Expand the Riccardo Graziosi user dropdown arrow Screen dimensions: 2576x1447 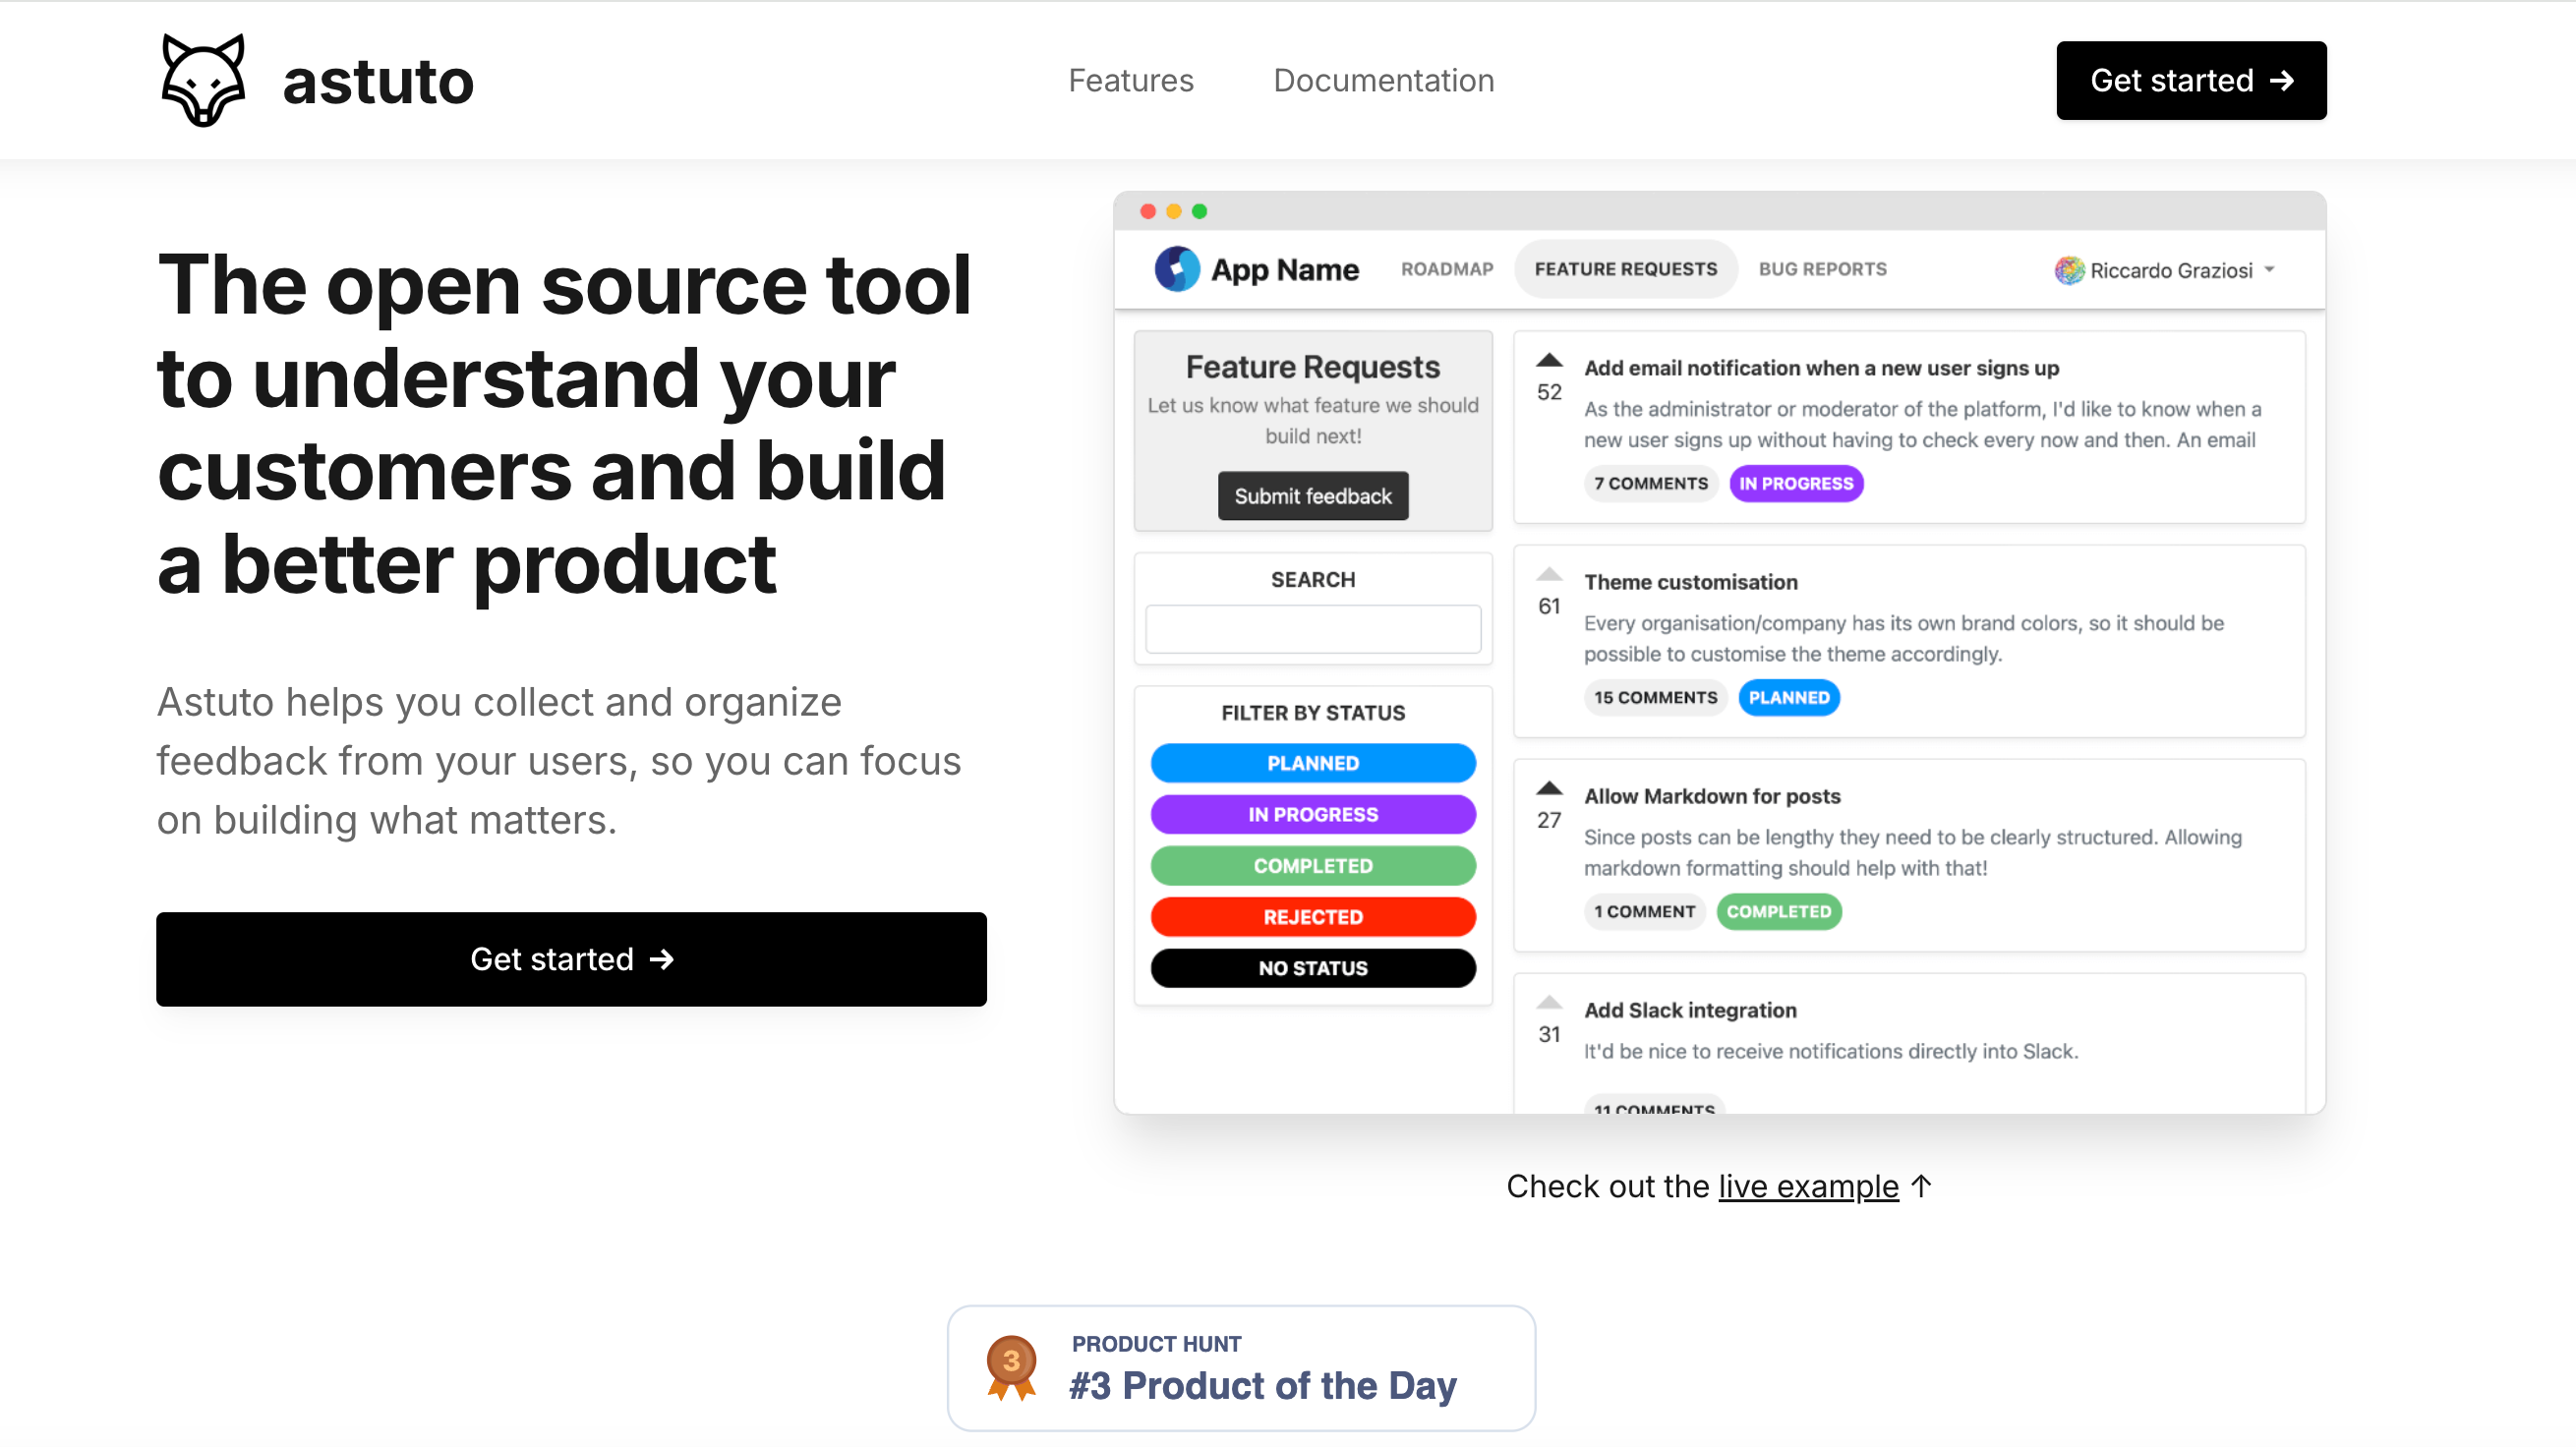[2270, 270]
